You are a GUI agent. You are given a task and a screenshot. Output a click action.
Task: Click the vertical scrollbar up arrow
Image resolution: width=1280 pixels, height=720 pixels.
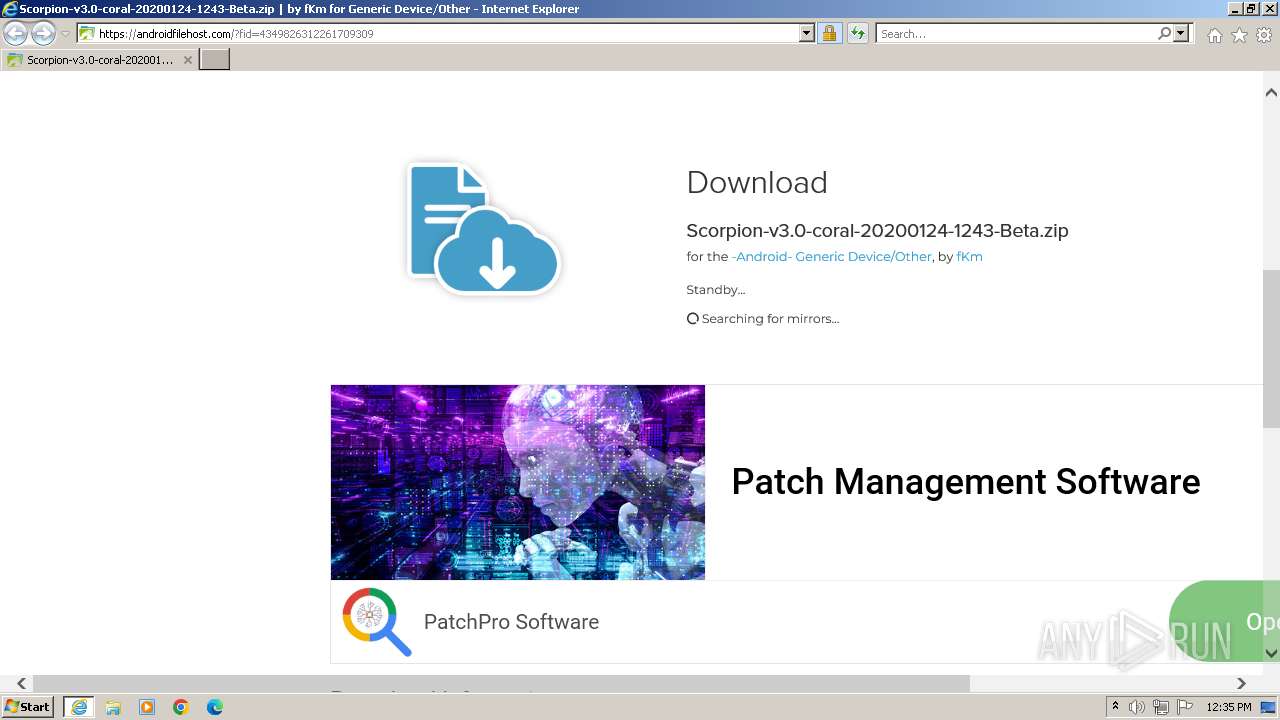pyautogui.click(x=1271, y=93)
